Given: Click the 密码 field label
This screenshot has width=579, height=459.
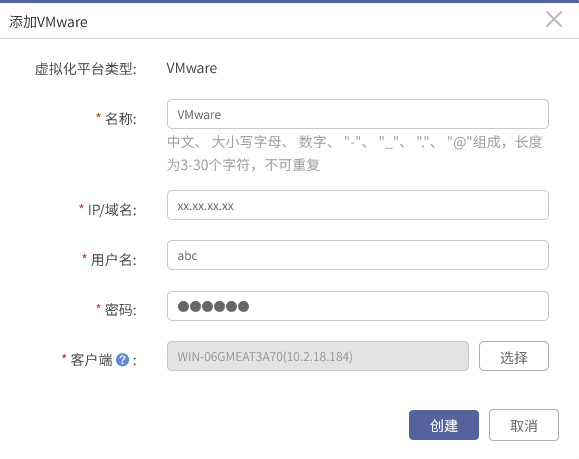Looking at the screenshot, I should [x=121, y=310].
